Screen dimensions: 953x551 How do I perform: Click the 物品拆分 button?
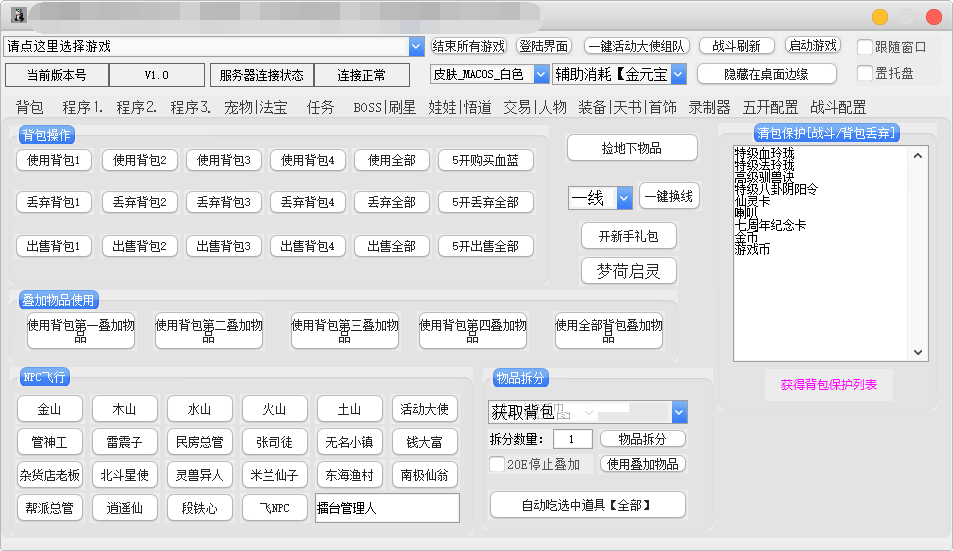[642, 439]
